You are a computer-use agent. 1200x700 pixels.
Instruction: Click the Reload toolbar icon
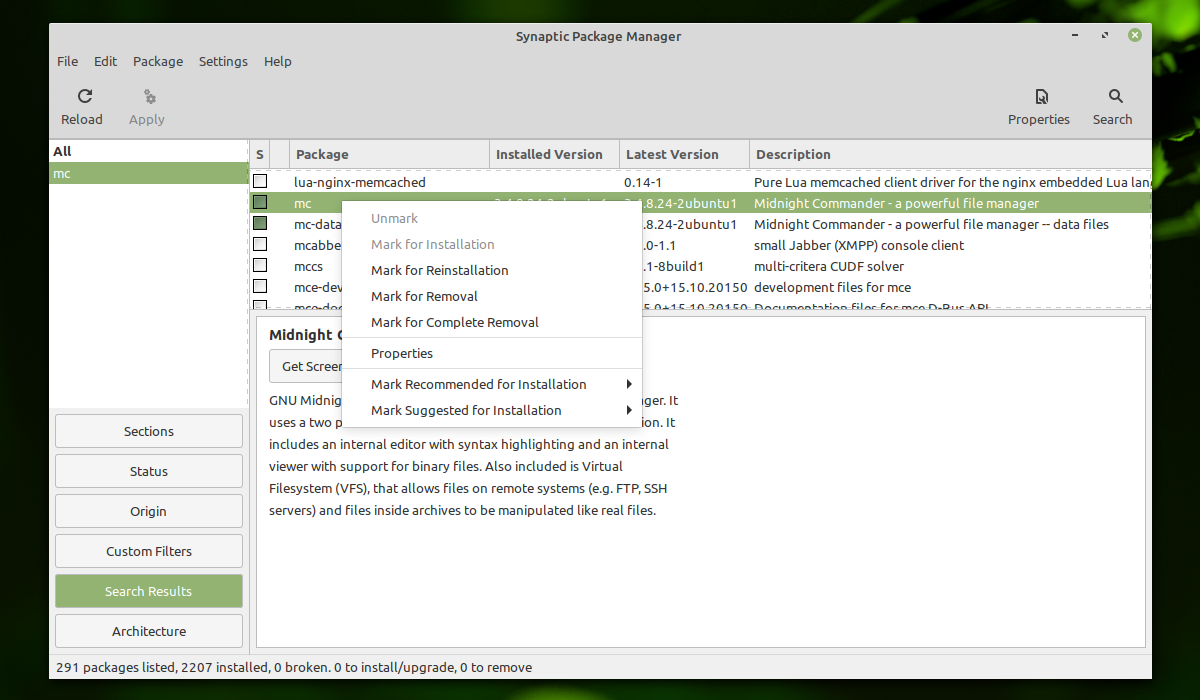85,96
